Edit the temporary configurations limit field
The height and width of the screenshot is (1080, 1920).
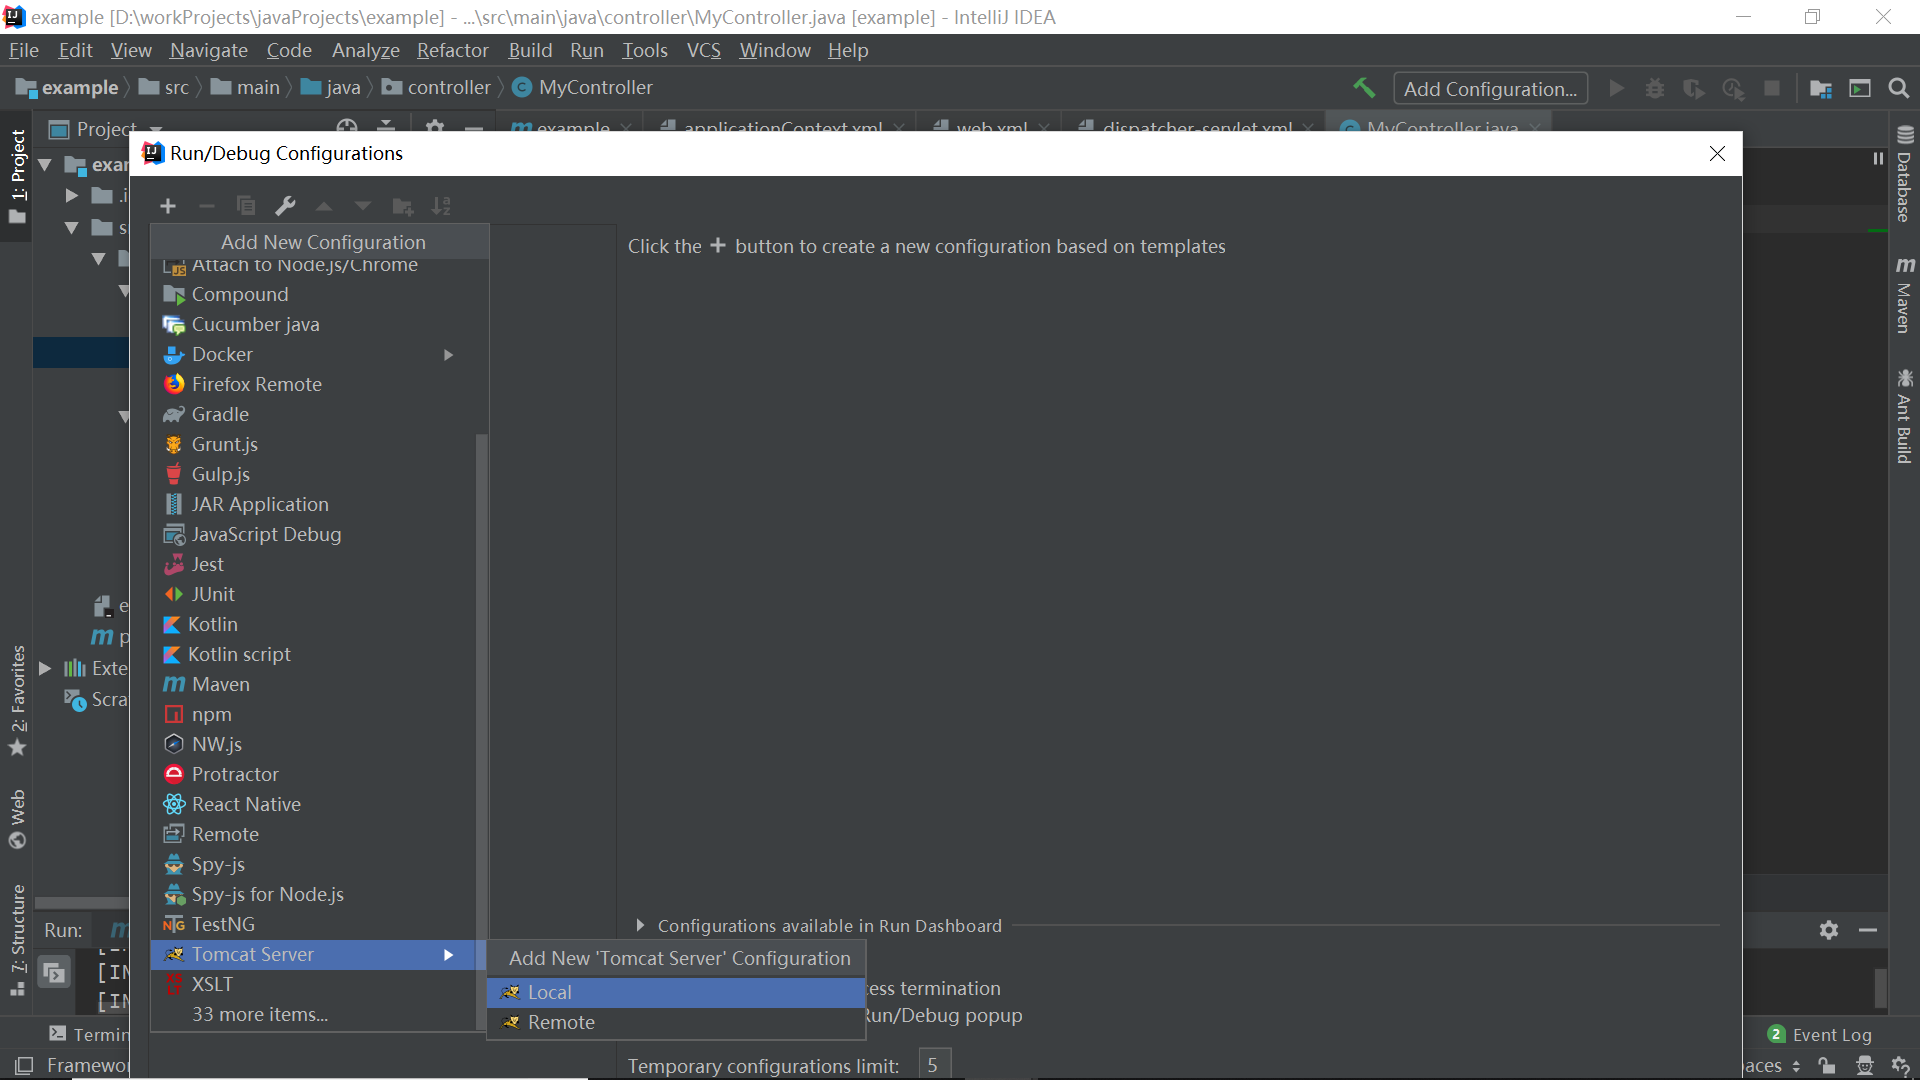click(x=933, y=1064)
